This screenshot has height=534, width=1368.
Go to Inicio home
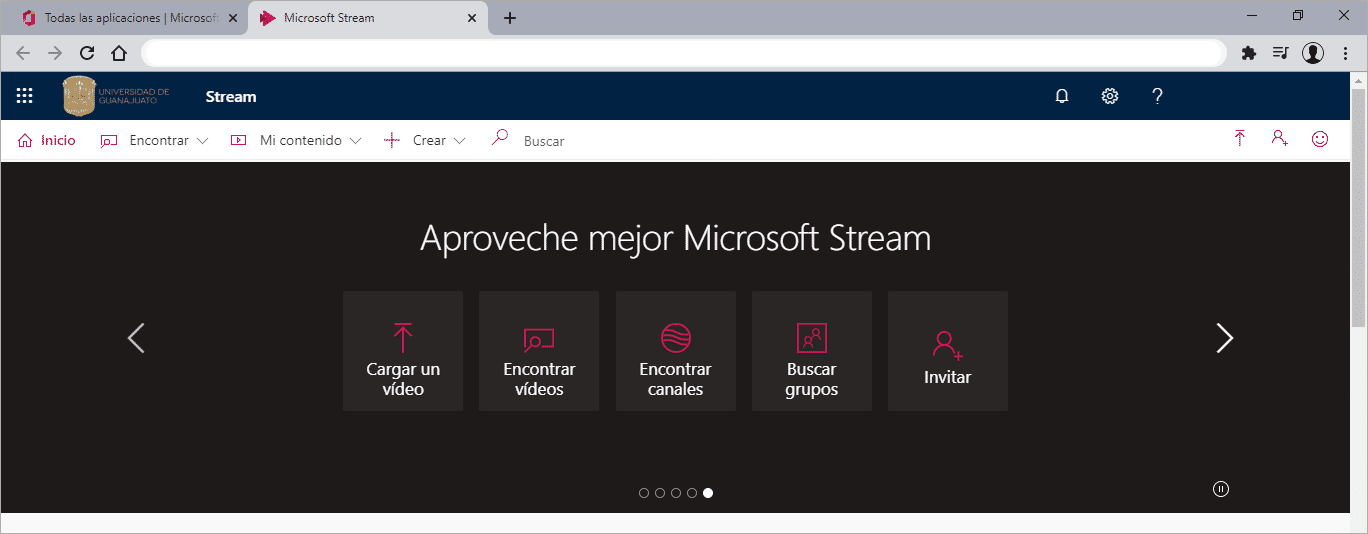[47, 140]
